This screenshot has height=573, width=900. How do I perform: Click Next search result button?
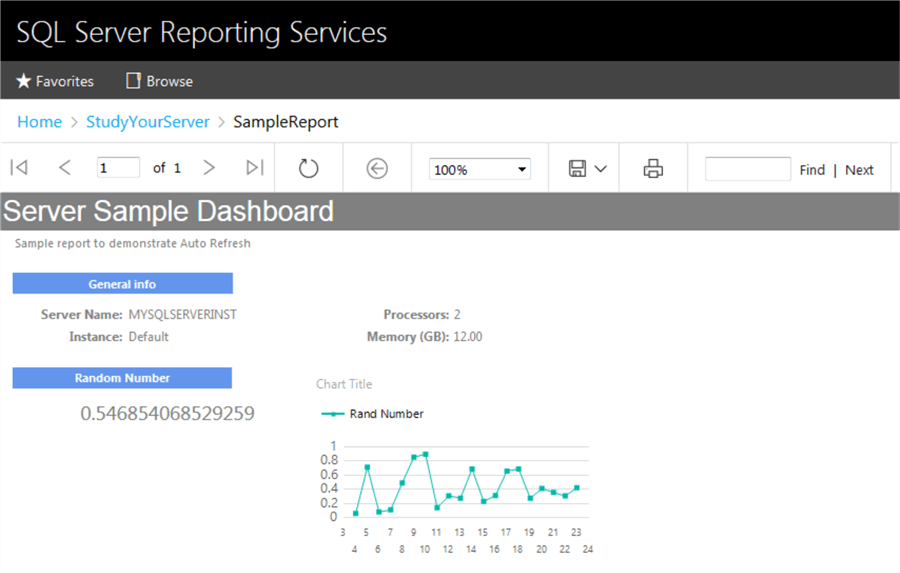[859, 170]
